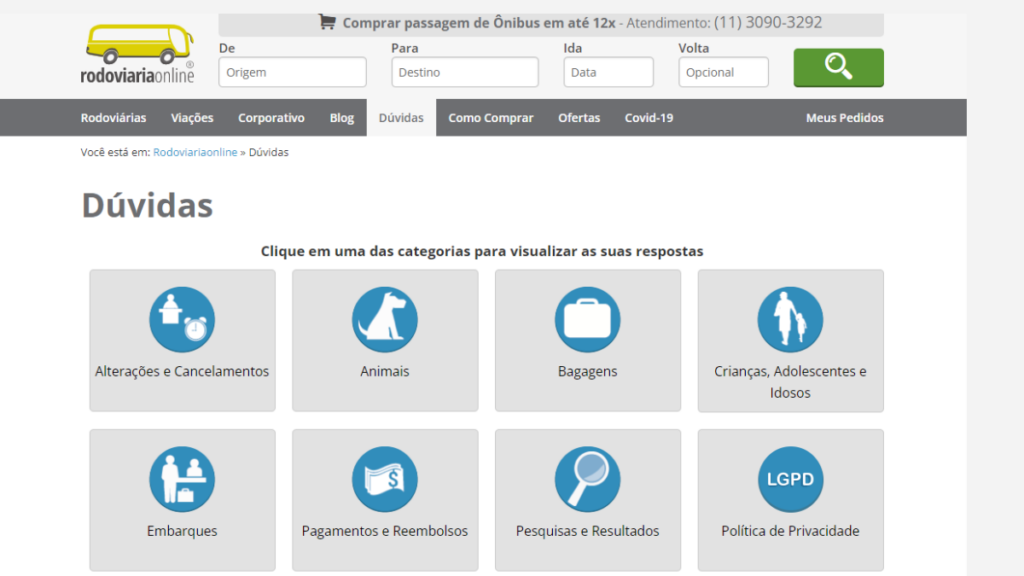
Task: Click the green magnifier search button
Action: point(838,68)
